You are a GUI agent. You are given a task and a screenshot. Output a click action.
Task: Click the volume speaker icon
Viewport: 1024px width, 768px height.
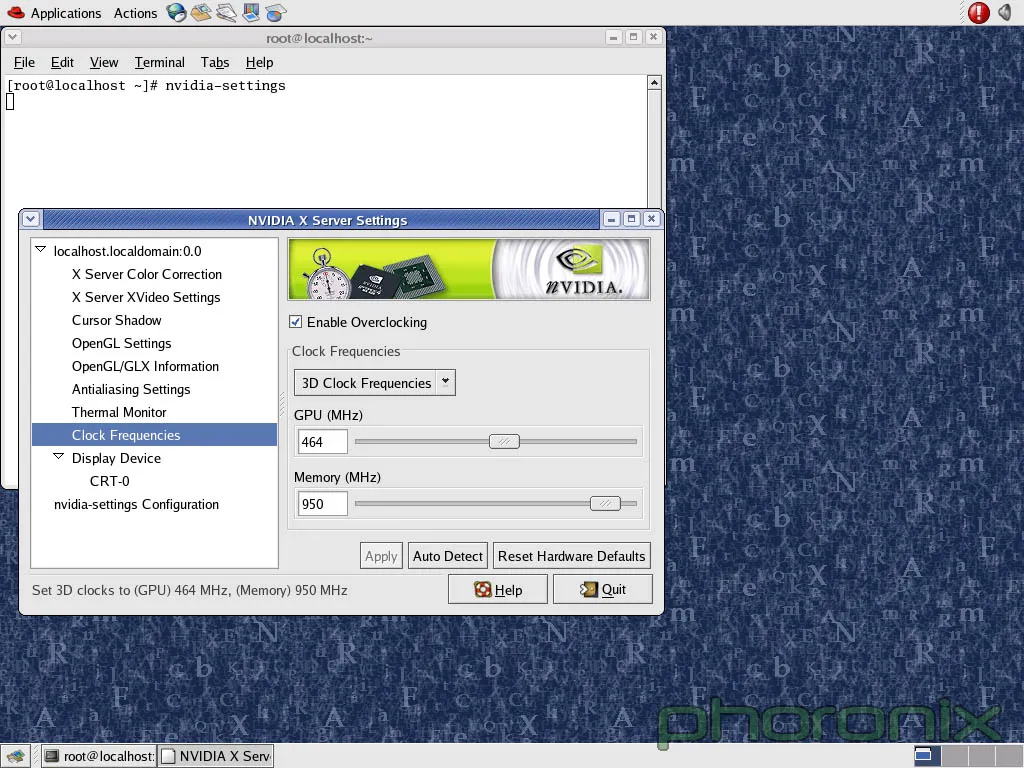(1005, 12)
